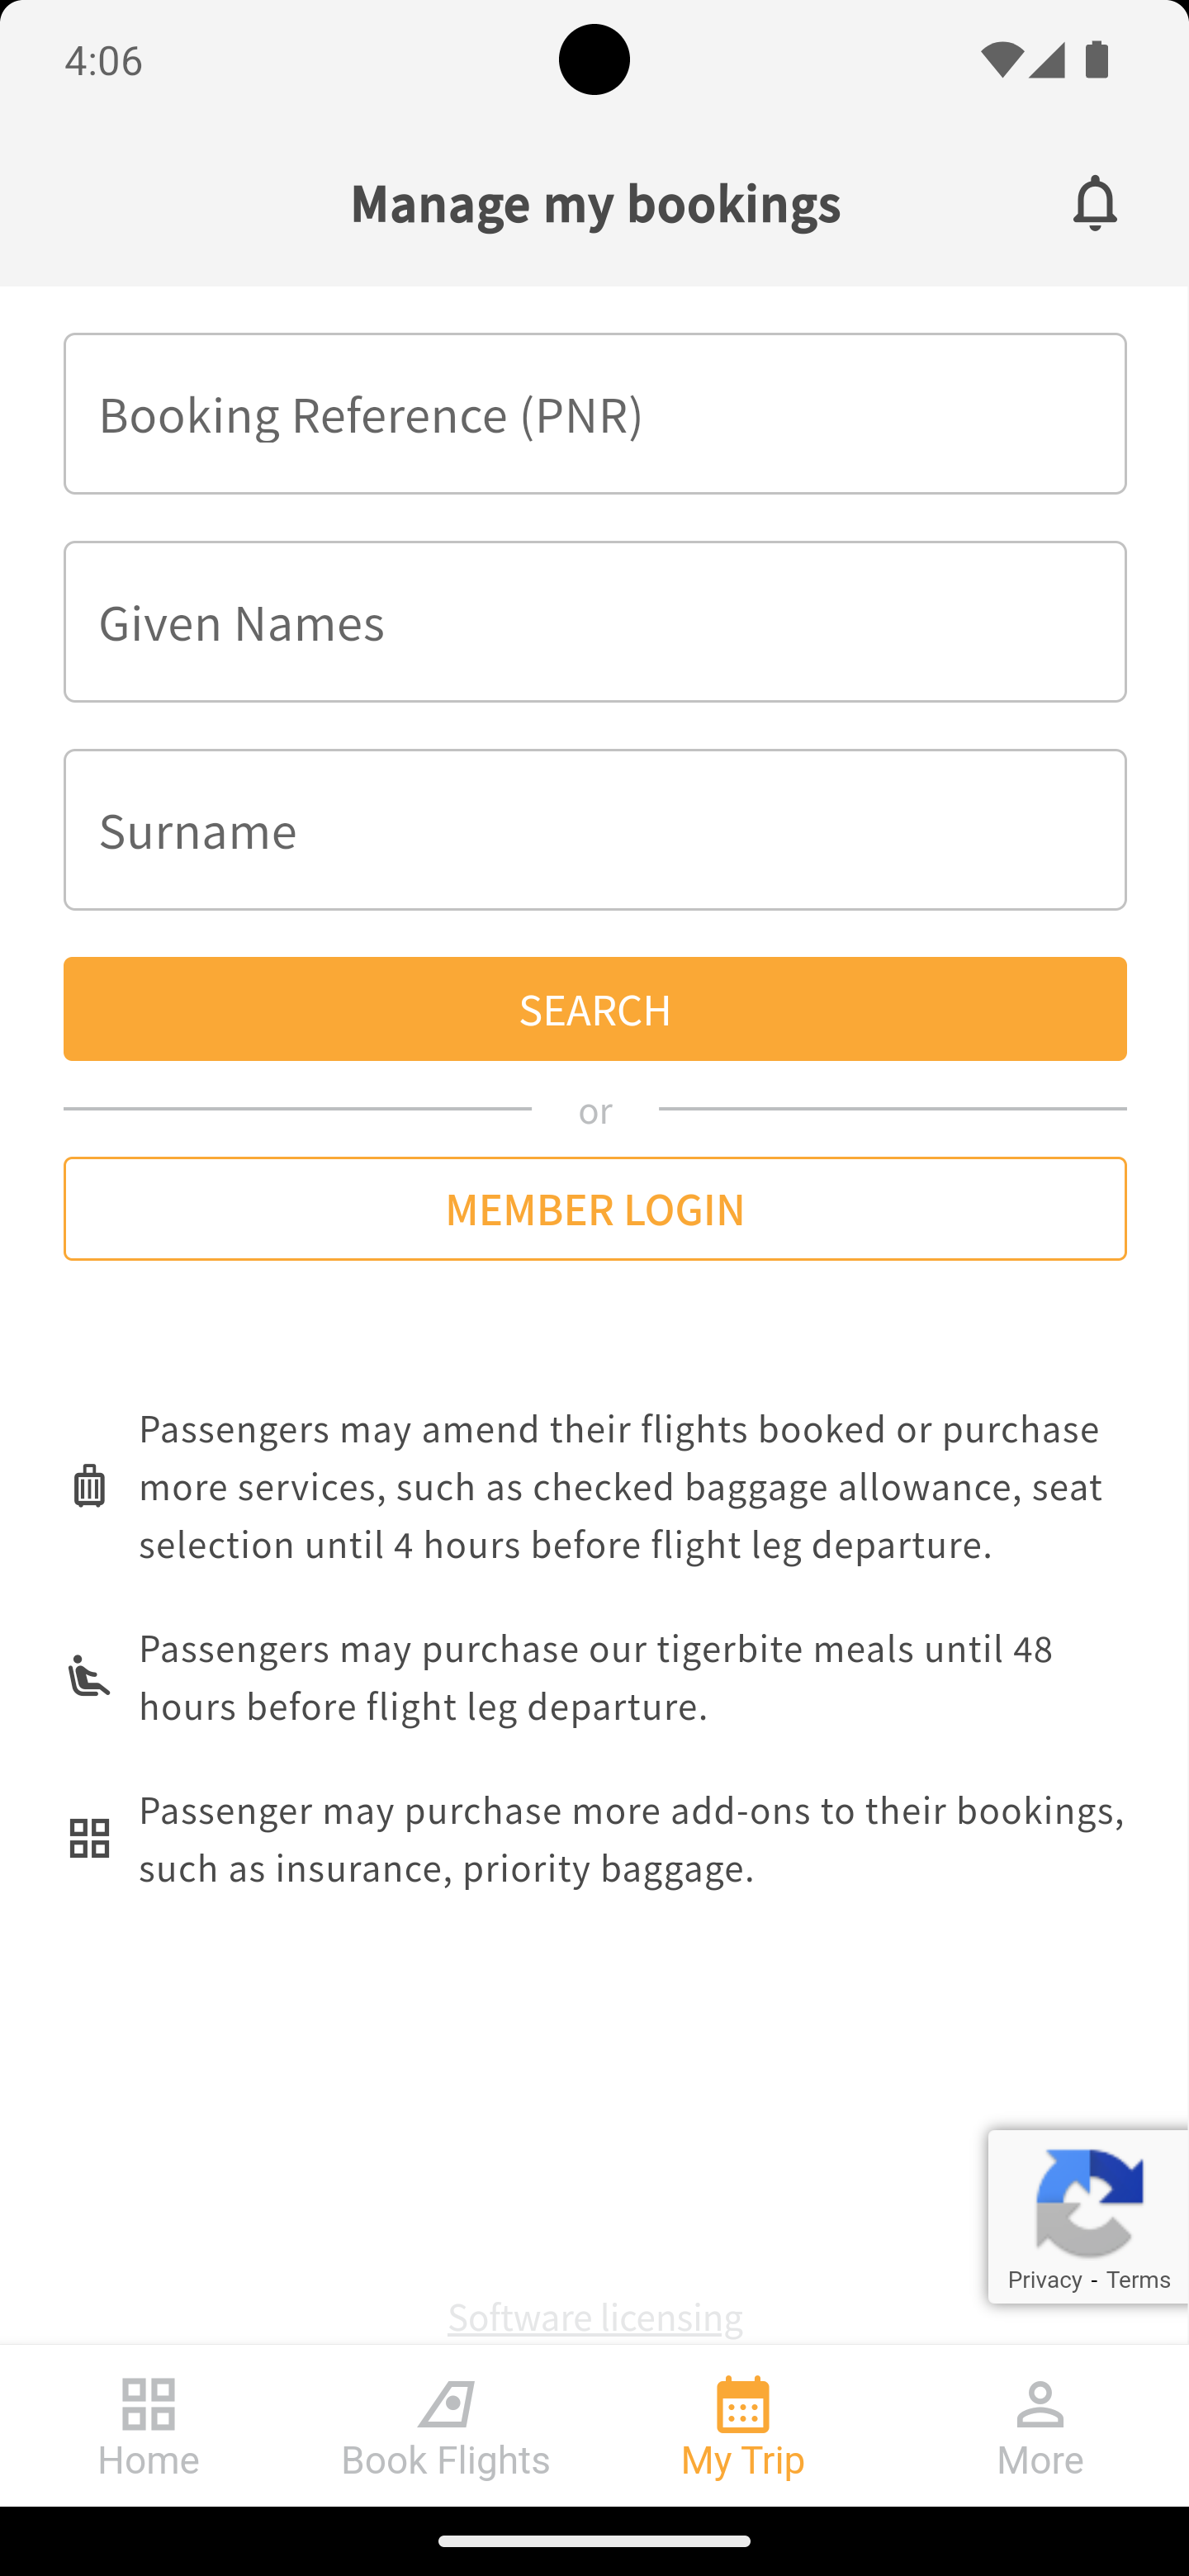Tap the MEMBER LOGIN button
This screenshot has height=2576, width=1189.
point(595,1209)
